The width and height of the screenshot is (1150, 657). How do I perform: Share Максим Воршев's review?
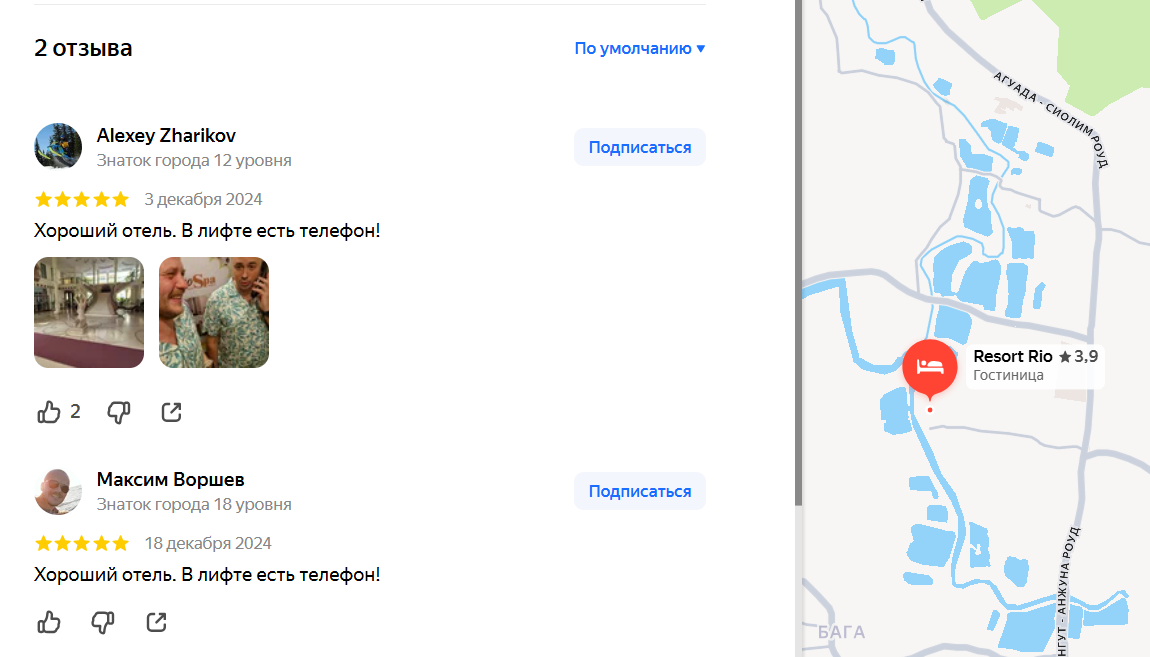(156, 623)
